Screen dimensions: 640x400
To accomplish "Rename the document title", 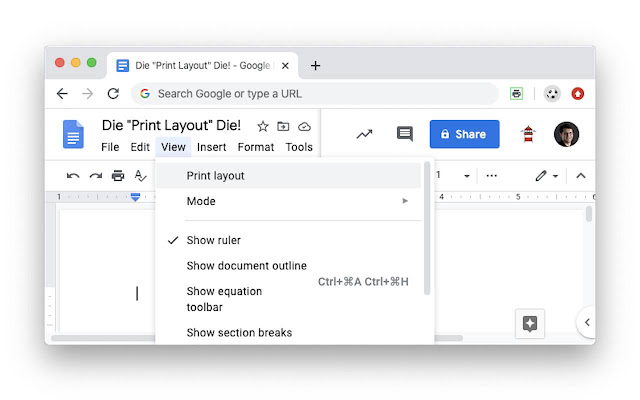I will 171,125.
